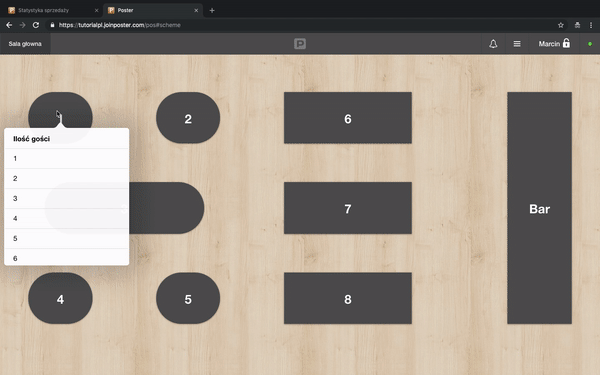This screenshot has width=600, height=375.
Task: Select rectangular table 7
Action: (x=348, y=208)
